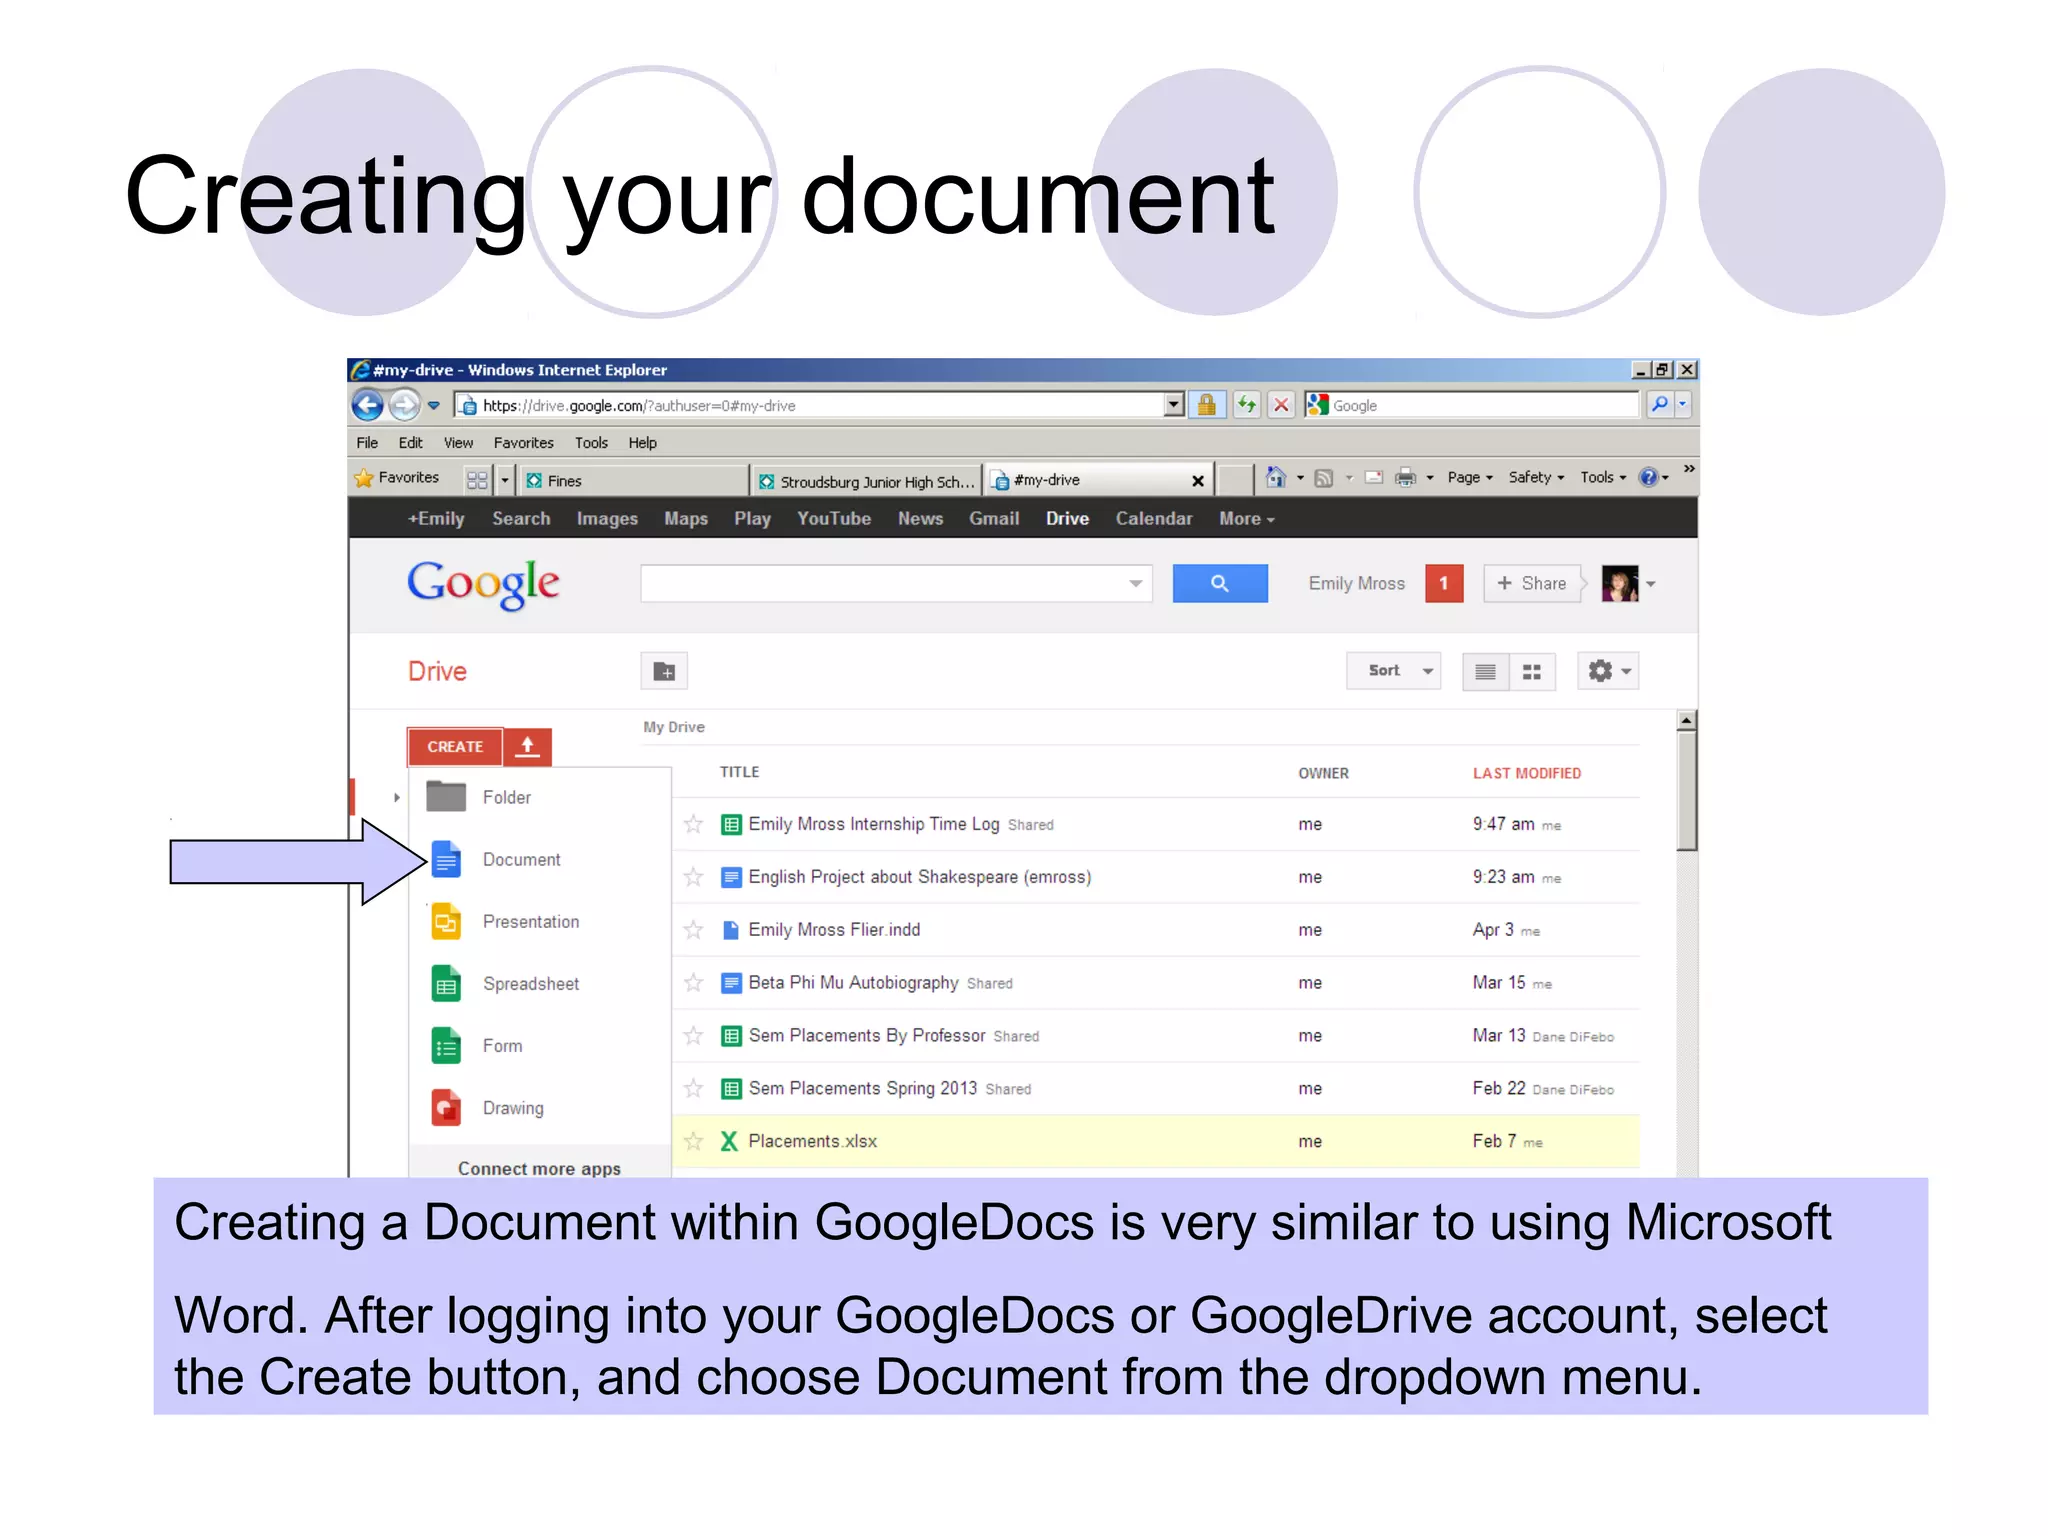Switch to Stroudsburg Junior High tab
This screenshot has height=1536, width=2048.
coord(866,481)
